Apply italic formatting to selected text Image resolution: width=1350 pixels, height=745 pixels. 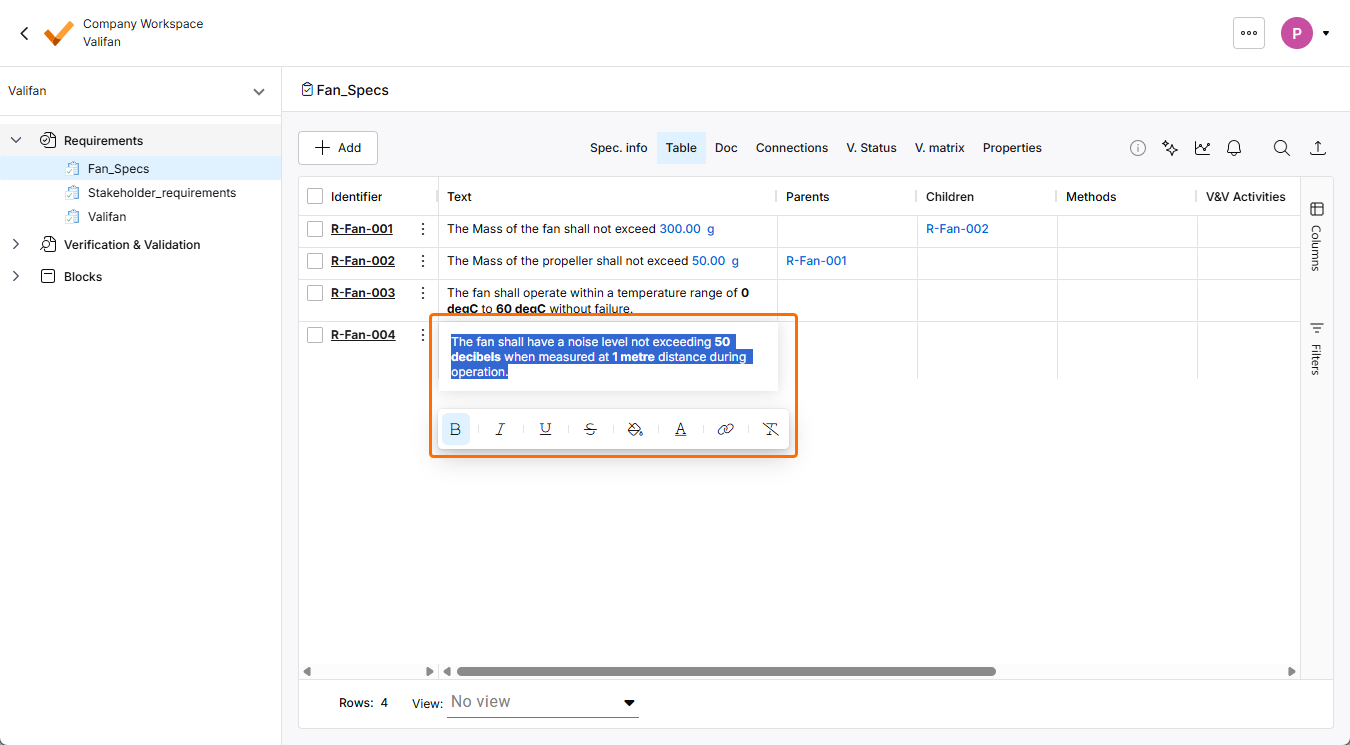500,429
